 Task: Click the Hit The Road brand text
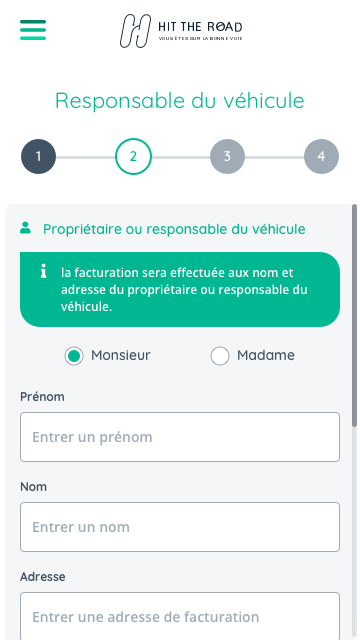pyautogui.click(x=200, y=27)
